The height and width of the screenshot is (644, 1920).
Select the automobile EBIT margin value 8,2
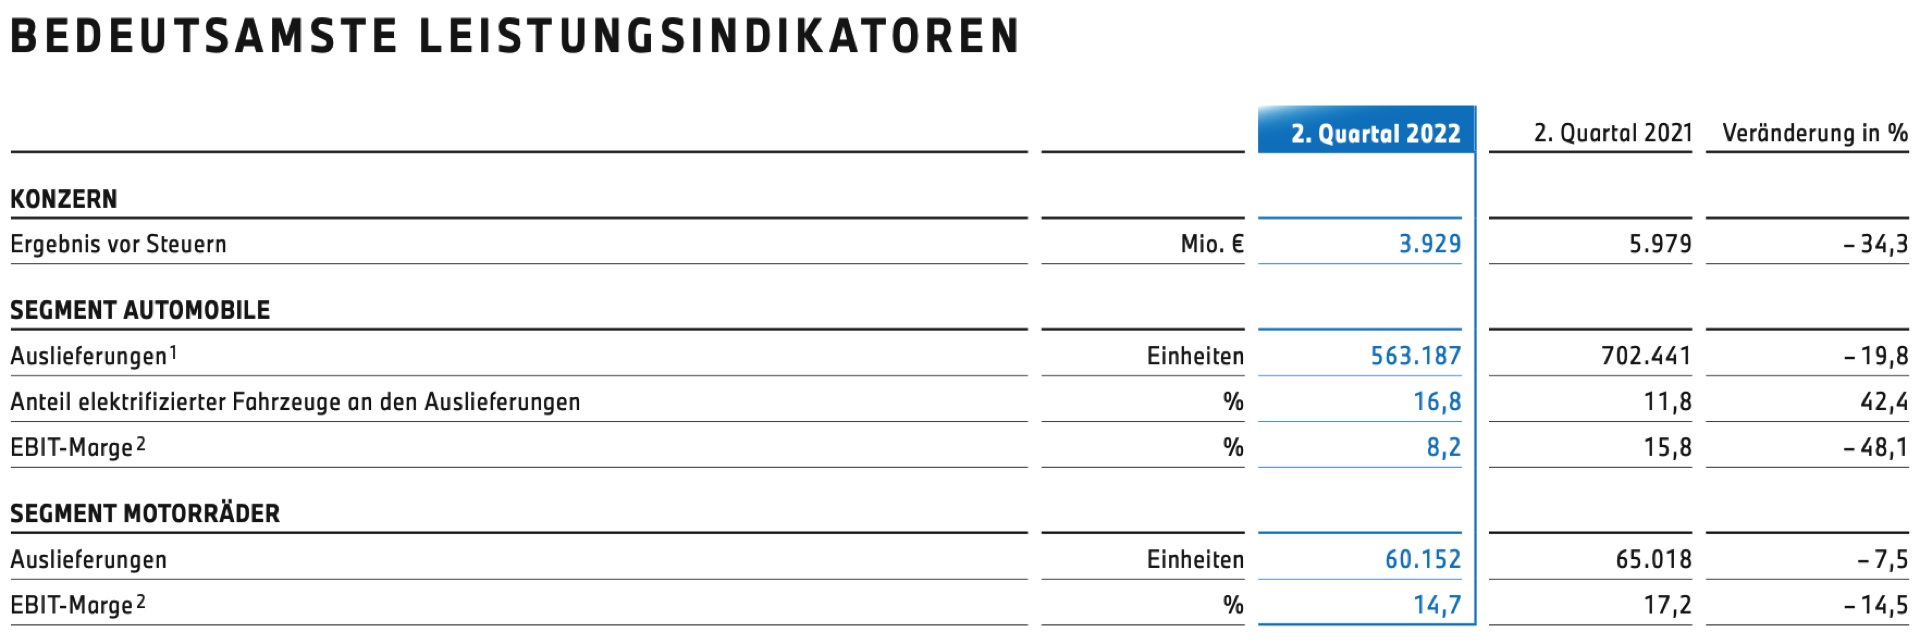[x=1443, y=447]
